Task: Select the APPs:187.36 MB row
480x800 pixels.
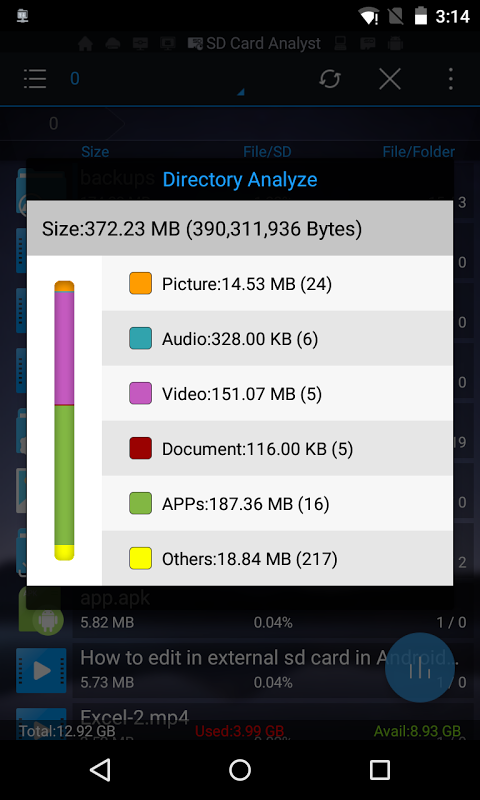Action: [x=277, y=504]
